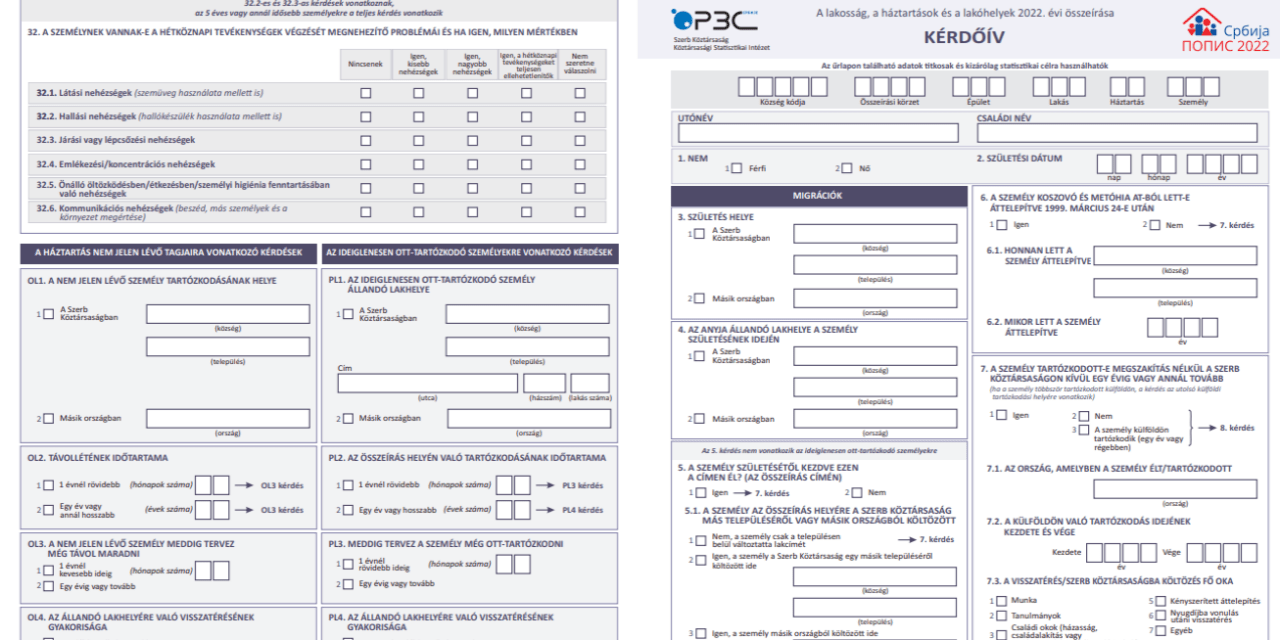Image resolution: width=1280 pixels, height=640 pixels.
Task: Select Kényszerített áttelepítés reason checkbox
Action: (x=1160, y=601)
